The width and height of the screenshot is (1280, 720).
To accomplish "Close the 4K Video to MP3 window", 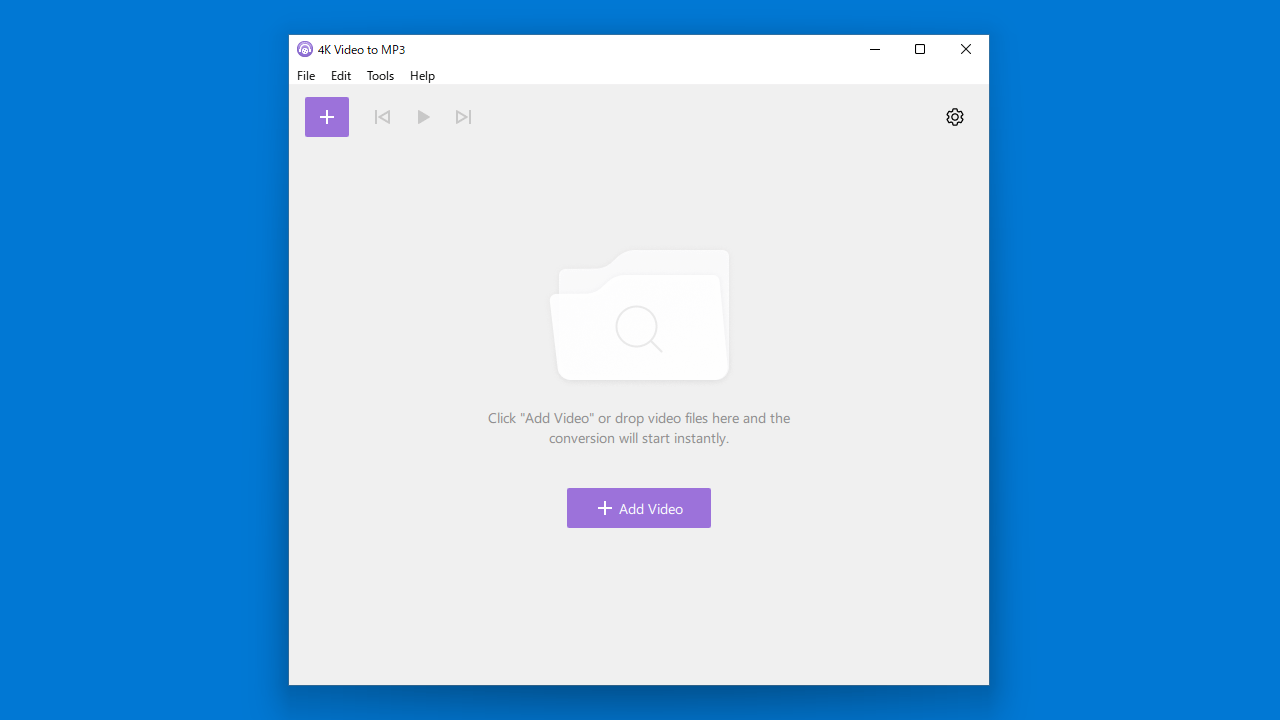I will click(966, 49).
